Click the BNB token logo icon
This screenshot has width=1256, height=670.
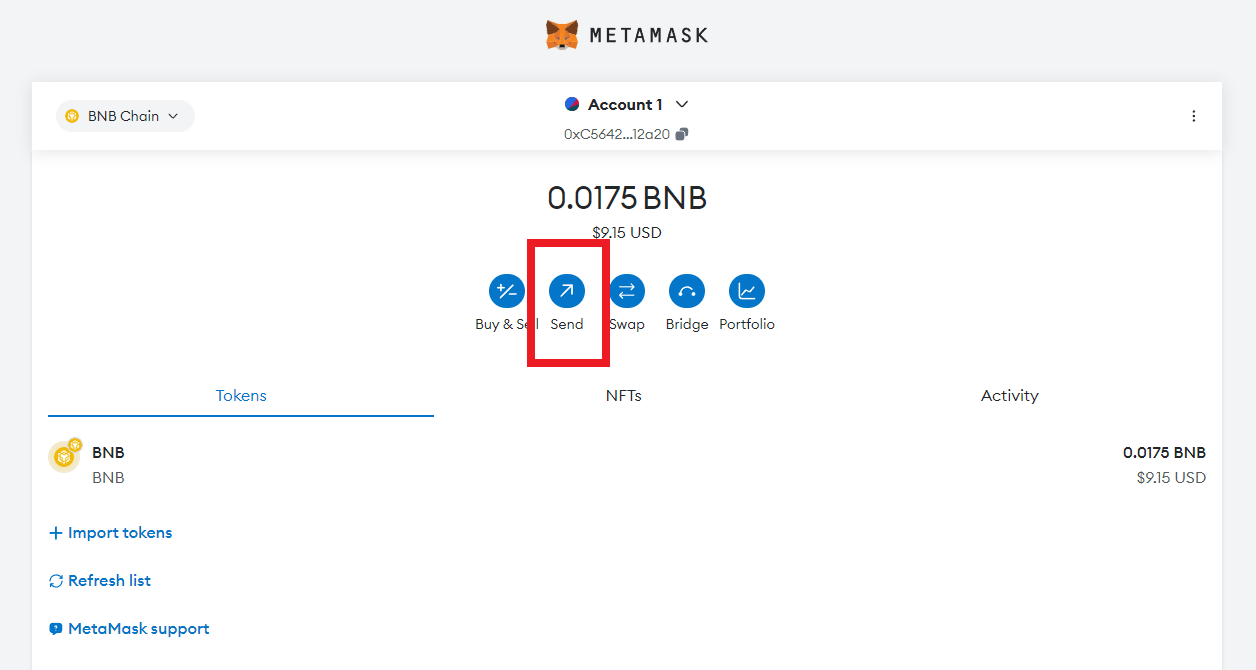coord(64,457)
